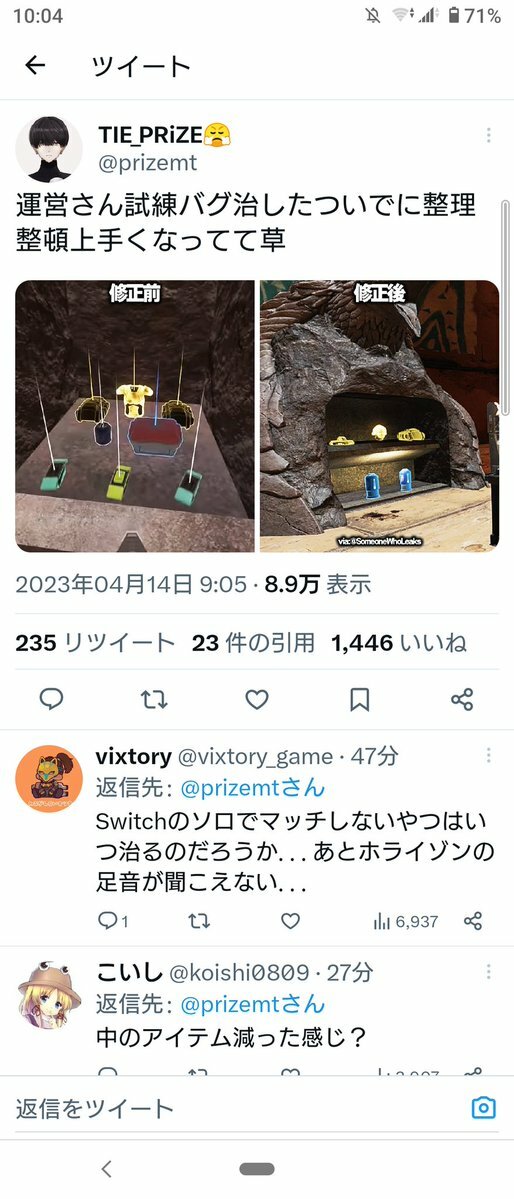
Task: View the 1,446 いいね list
Action: point(399,643)
